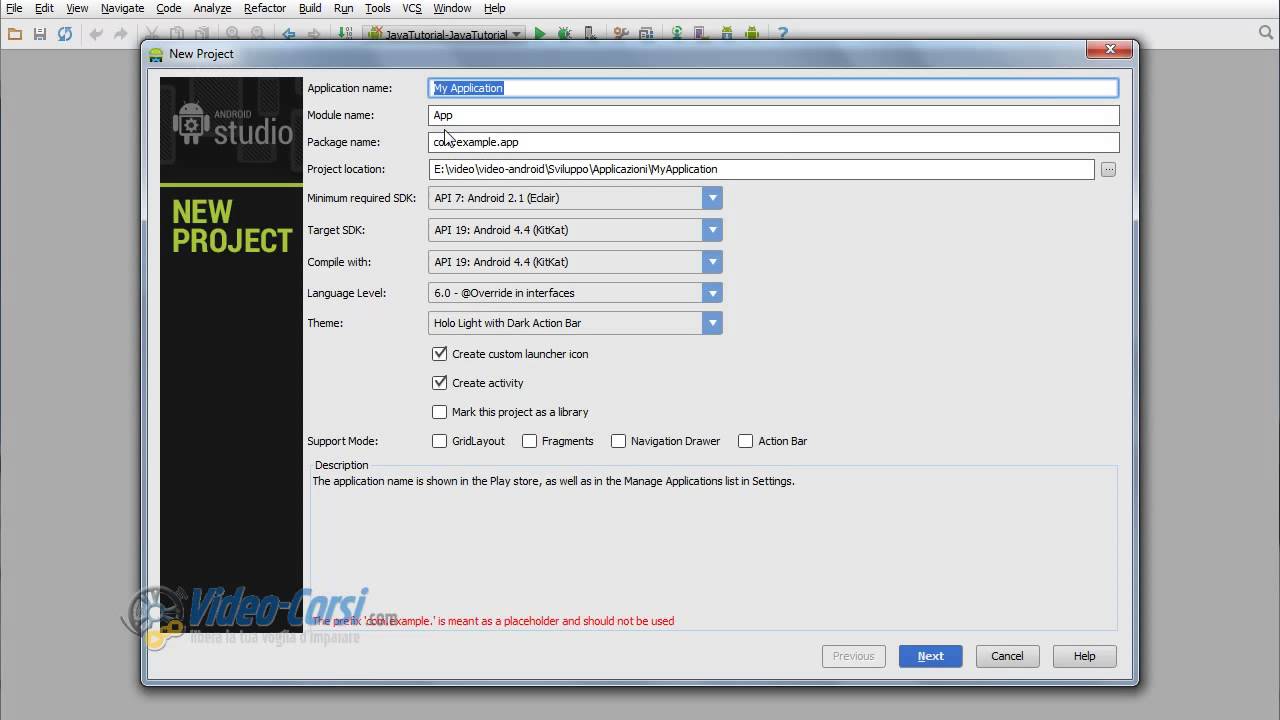The height and width of the screenshot is (720, 1280).
Task: Click the Next button
Action: tap(931, 656)
